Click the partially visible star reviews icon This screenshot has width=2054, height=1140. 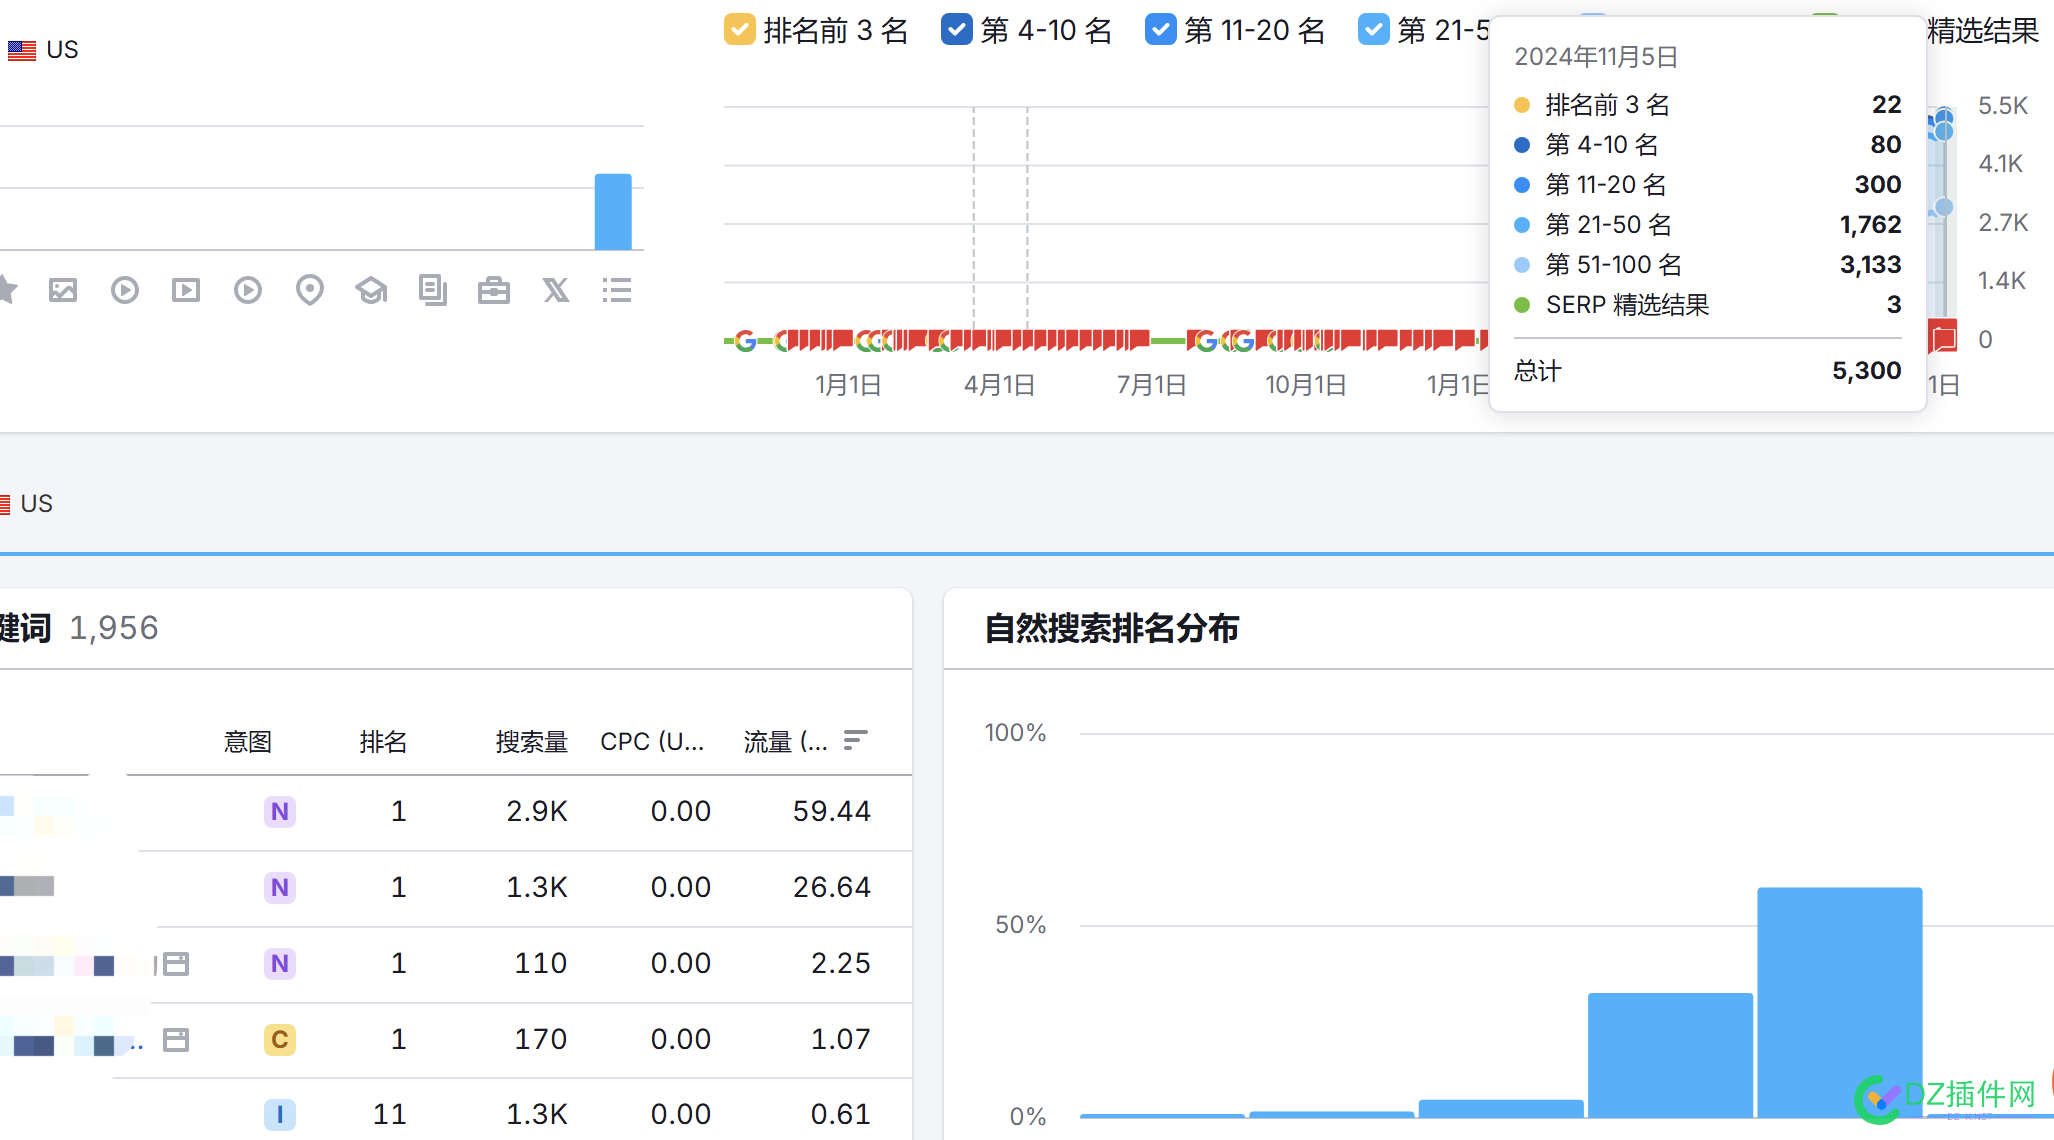click(7, 290)
